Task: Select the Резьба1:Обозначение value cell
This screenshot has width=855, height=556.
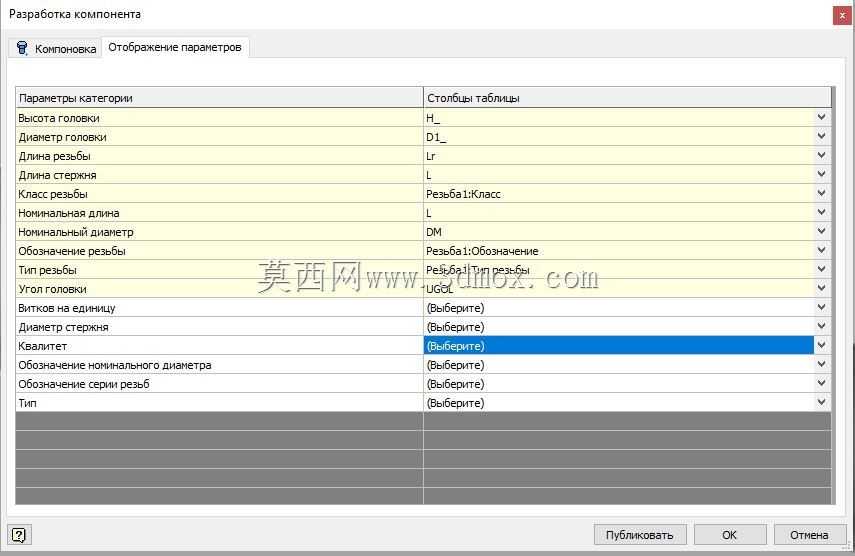Action: [x=619, y=251]
